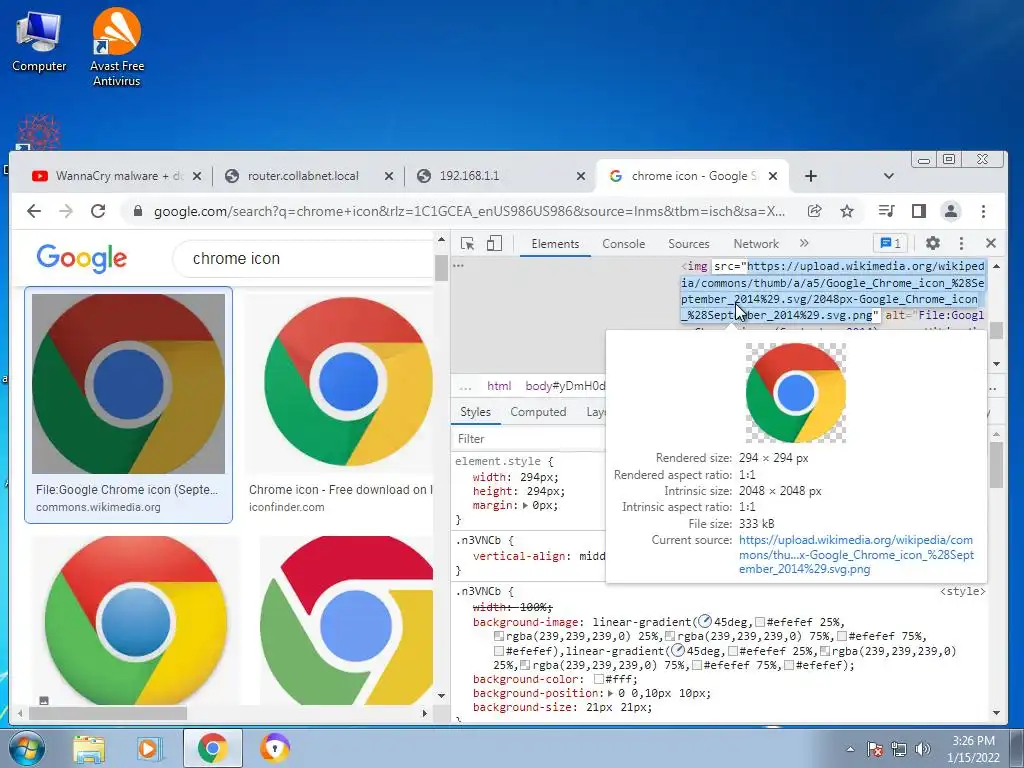This screenshot has width=1024, height=768.
Task: Reload the Google Images page
Action: (98, 211)
